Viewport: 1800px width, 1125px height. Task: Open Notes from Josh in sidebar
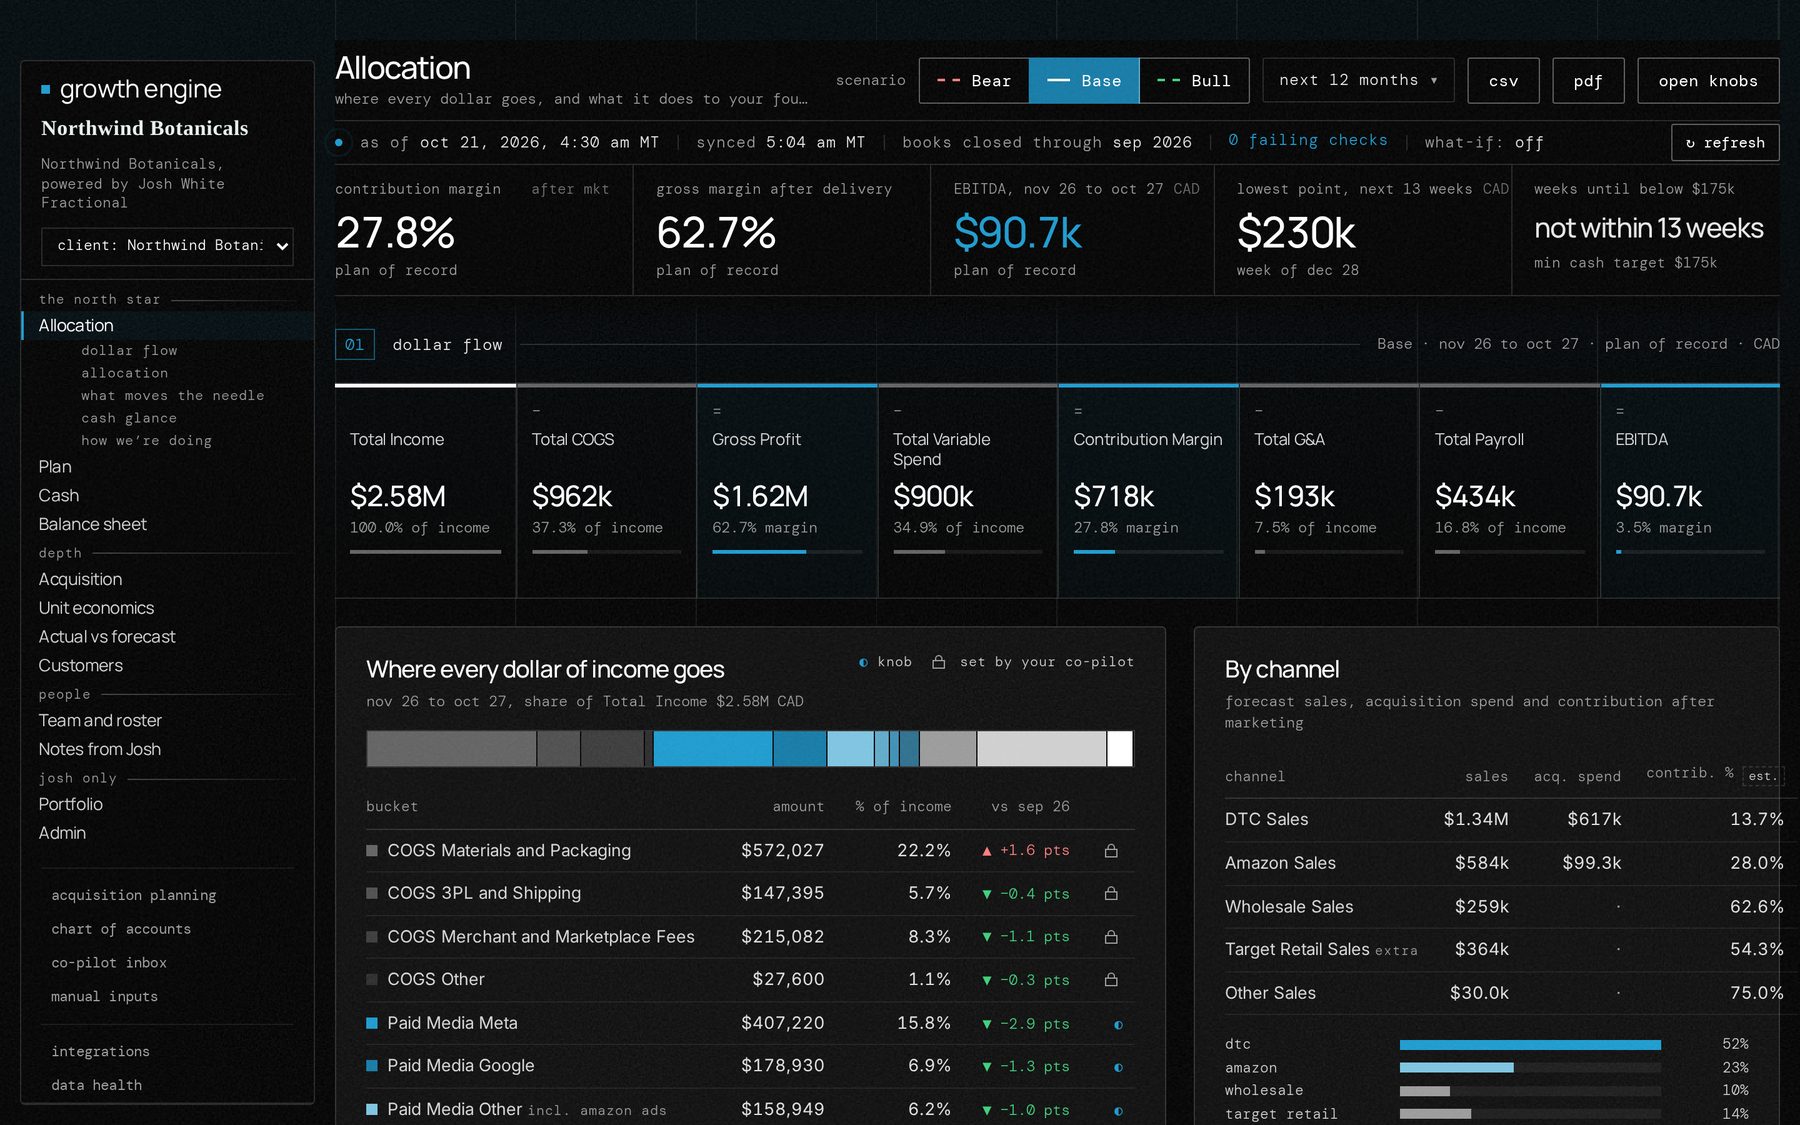tap(100, 750)
